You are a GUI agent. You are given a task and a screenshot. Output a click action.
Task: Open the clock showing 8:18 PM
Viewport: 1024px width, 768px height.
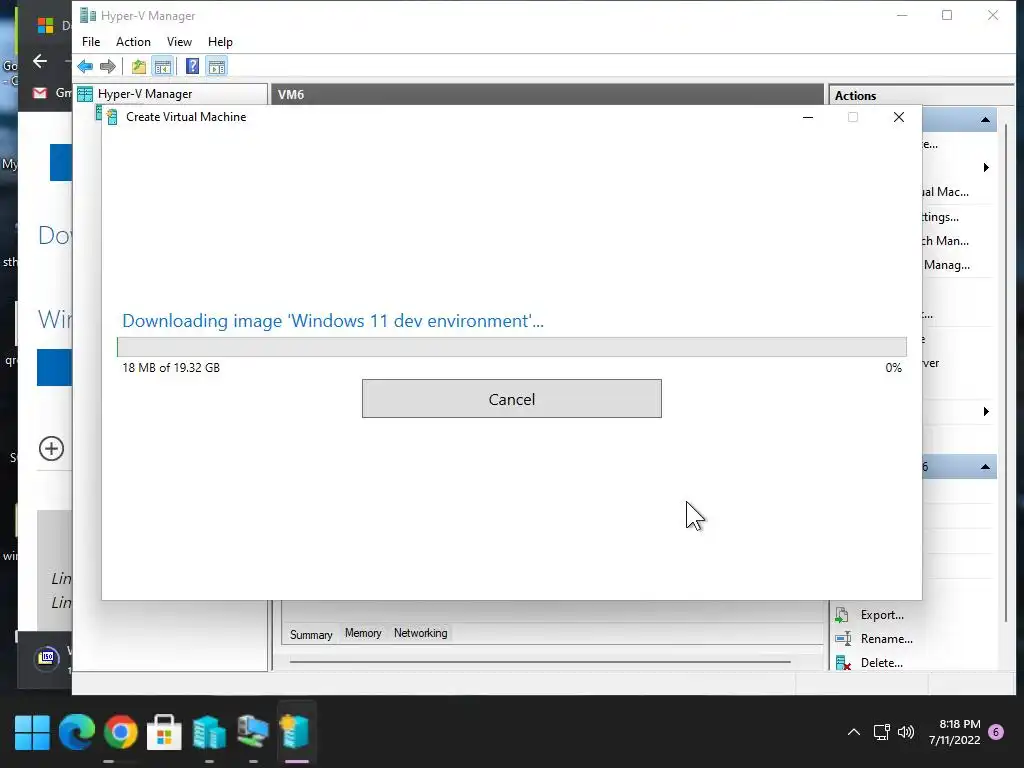point(954,732)
